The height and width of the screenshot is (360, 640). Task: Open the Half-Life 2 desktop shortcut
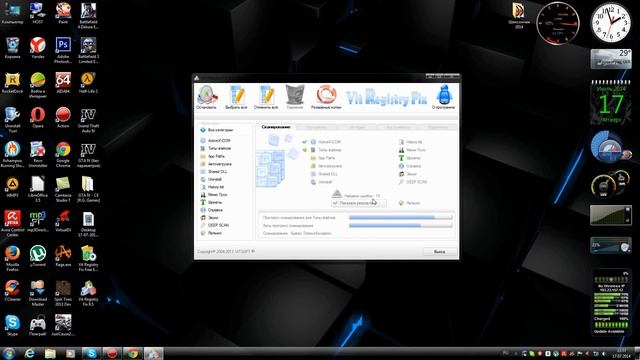click(88, 83)
